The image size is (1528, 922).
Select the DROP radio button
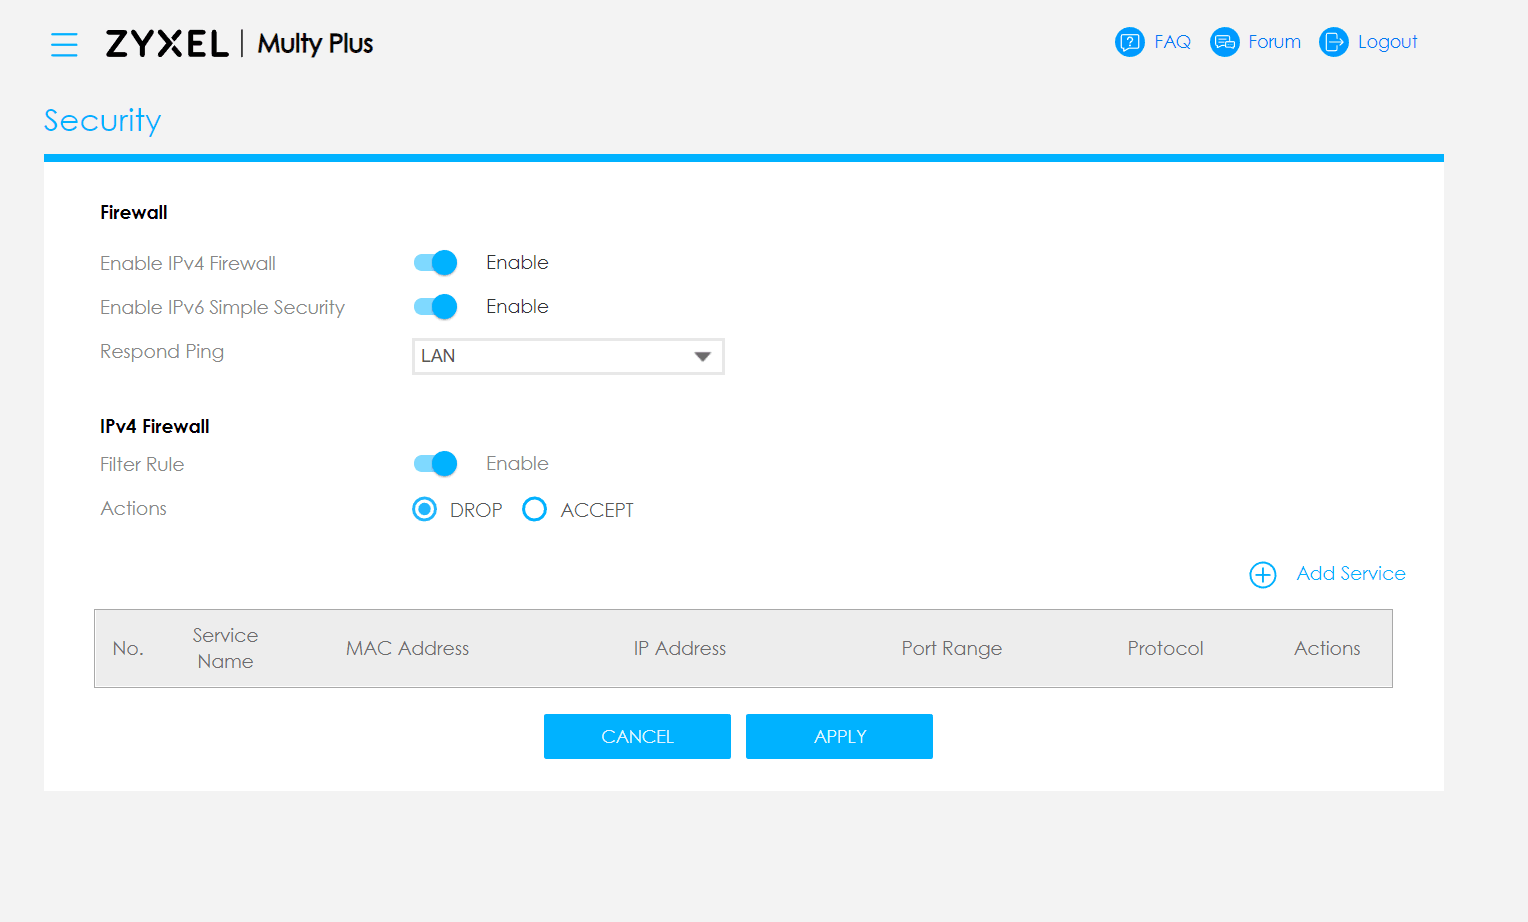[x=425, y=510]
